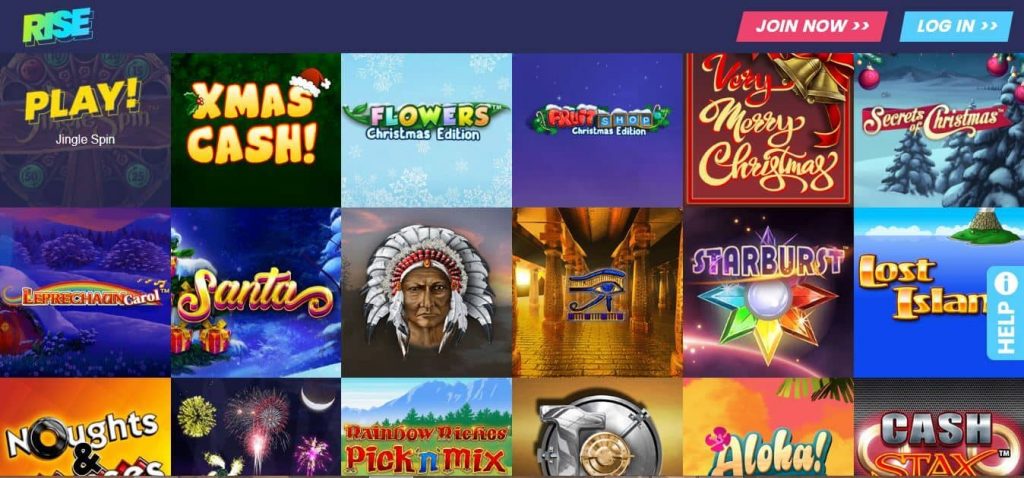Open the Eye of Horus game tile
Screen dimensions: 1024x478
tap(598, 293)
